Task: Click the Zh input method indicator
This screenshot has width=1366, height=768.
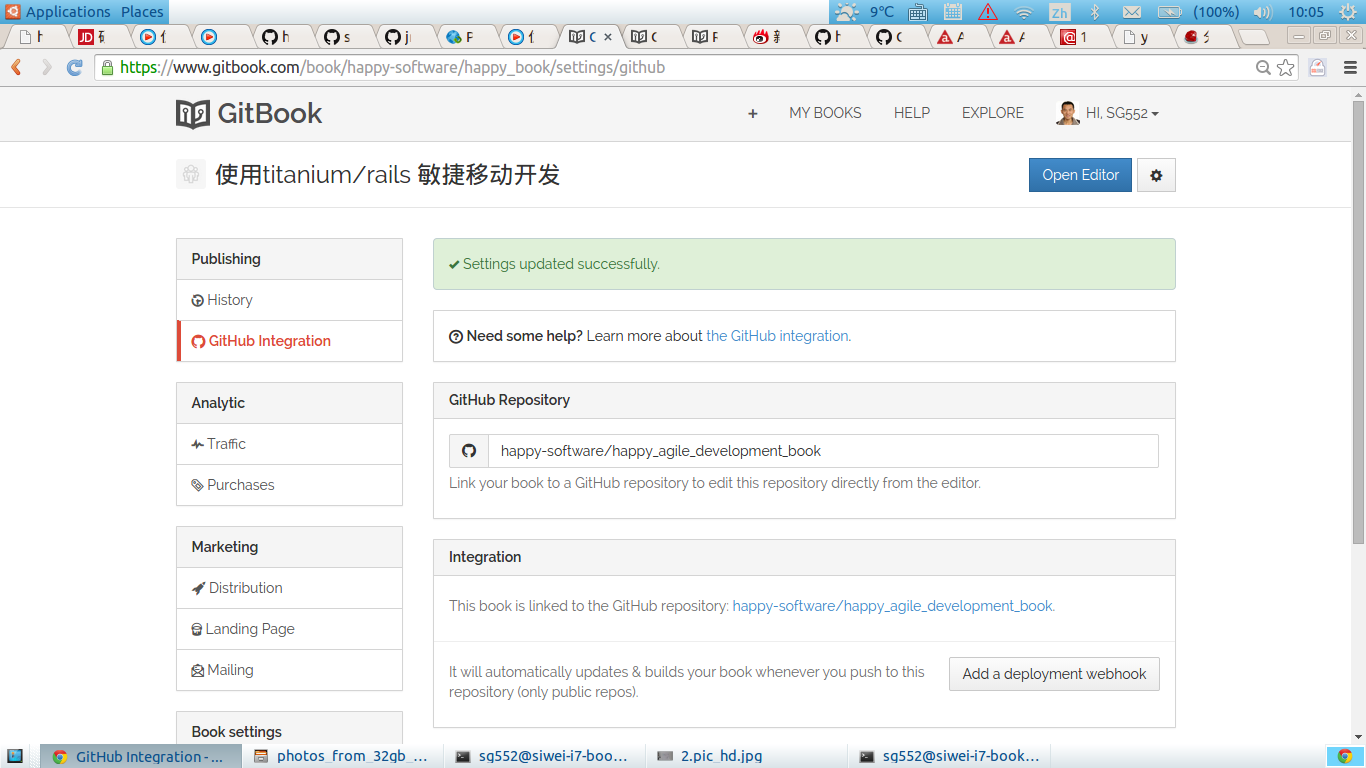Action: pos(1059,12)
